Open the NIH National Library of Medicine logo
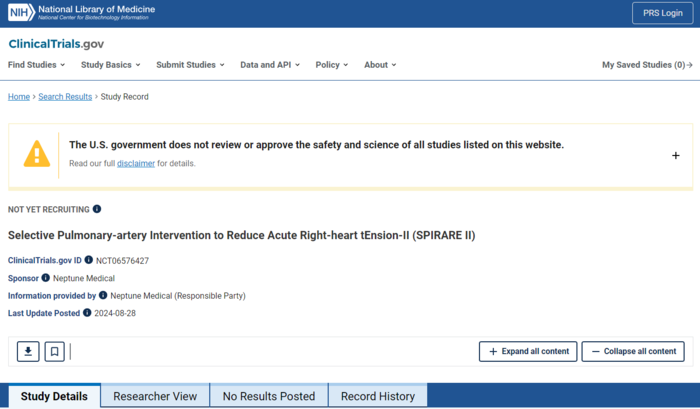Image resolution: width=700 pixels, height=409 pixels. point(81,13)
